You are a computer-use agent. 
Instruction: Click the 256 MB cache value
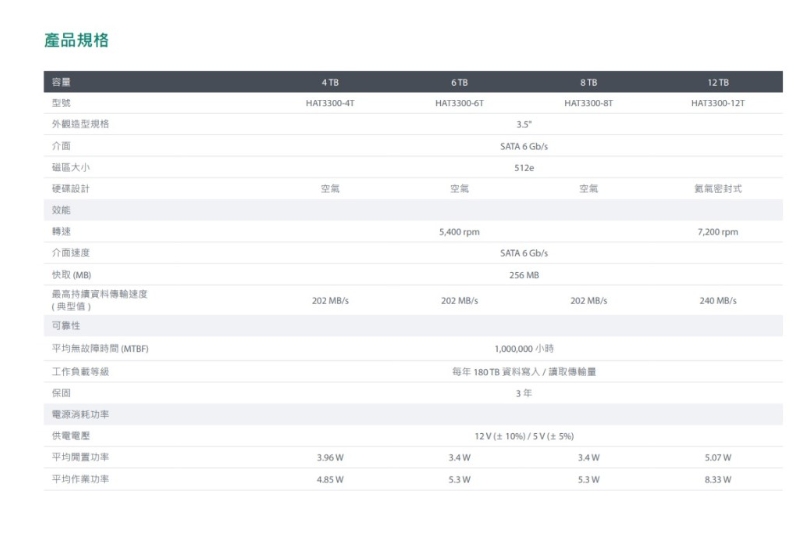[x=524, y=275]
